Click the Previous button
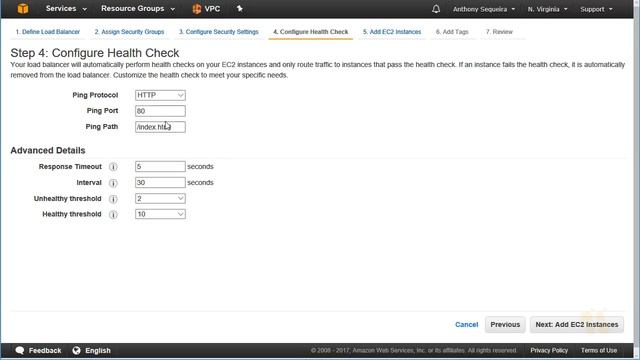The height and width of the screenshot is (360, 640). click(x=505, y=324)
